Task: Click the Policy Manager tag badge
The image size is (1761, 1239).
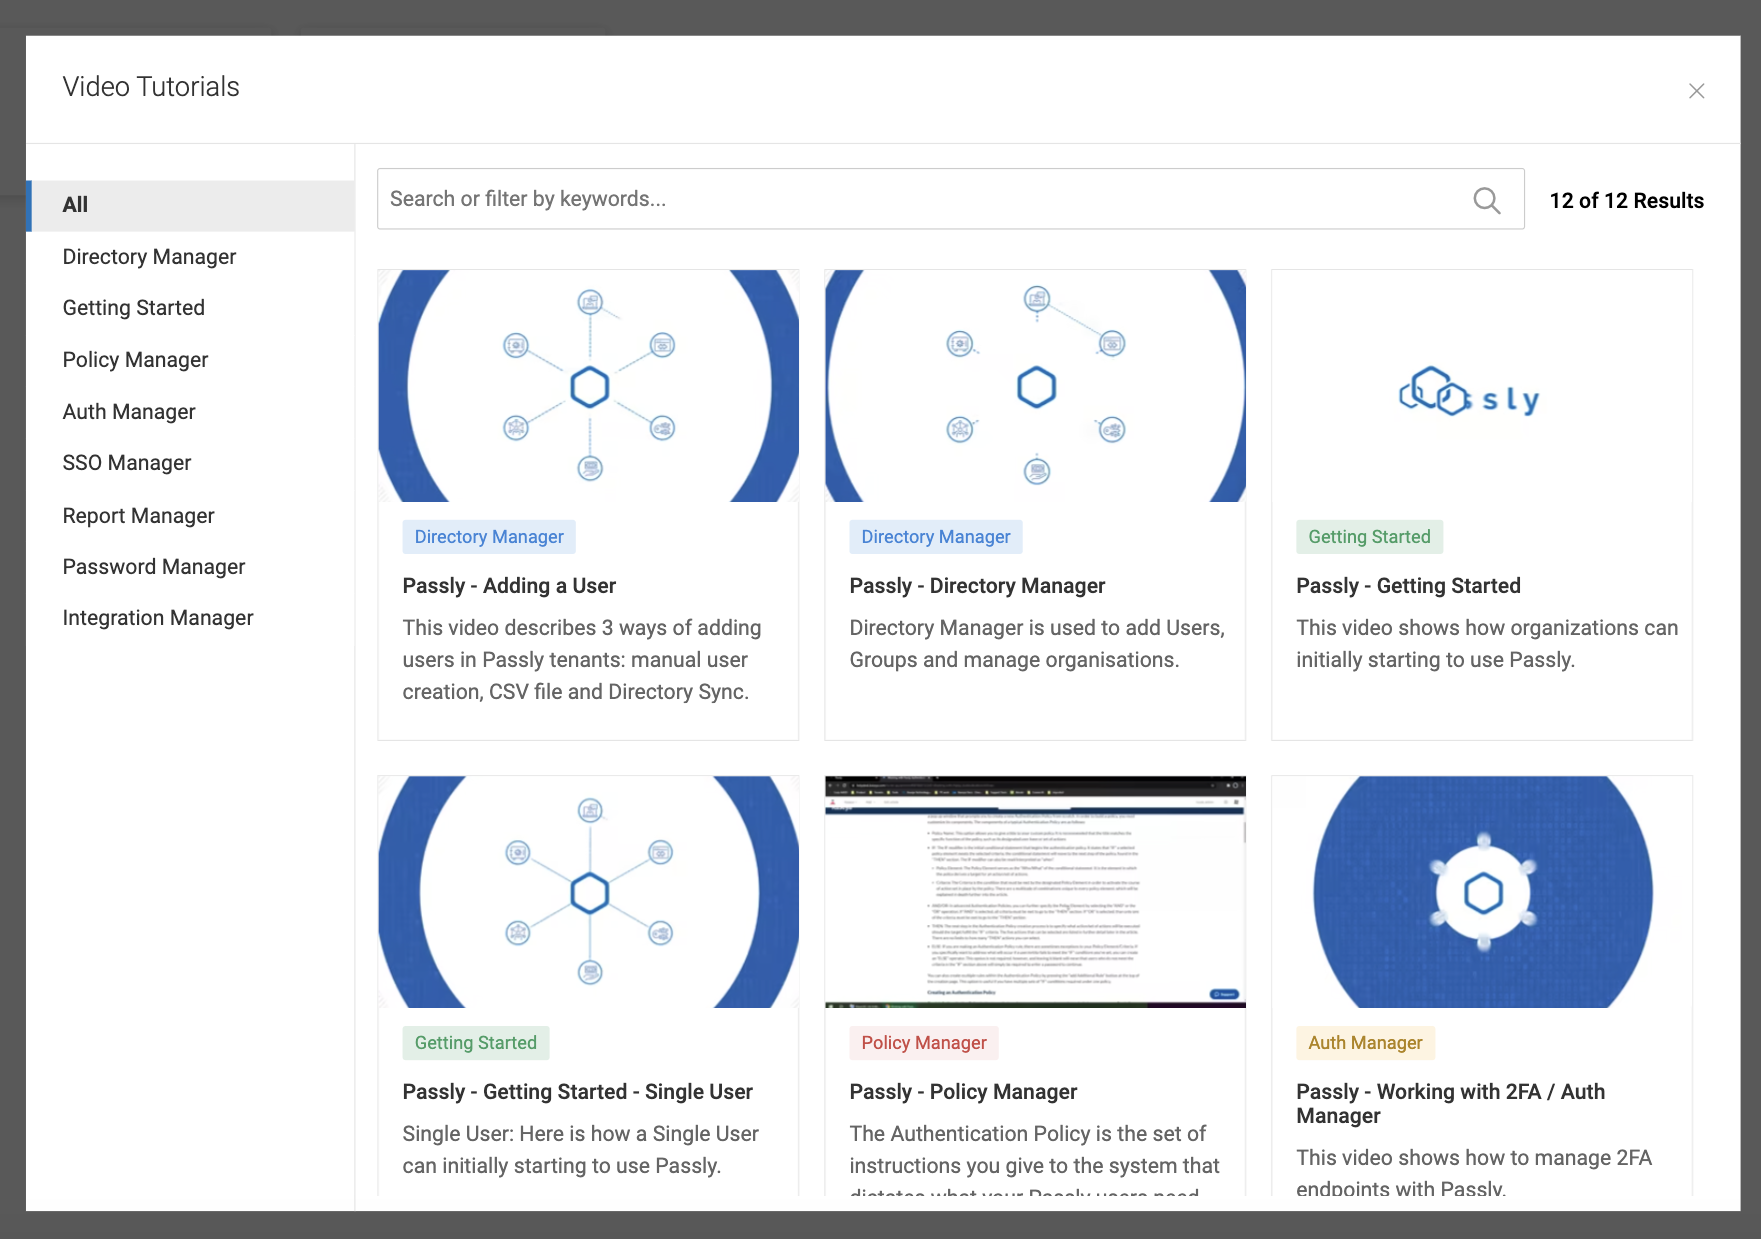Action: (923, 1042)
